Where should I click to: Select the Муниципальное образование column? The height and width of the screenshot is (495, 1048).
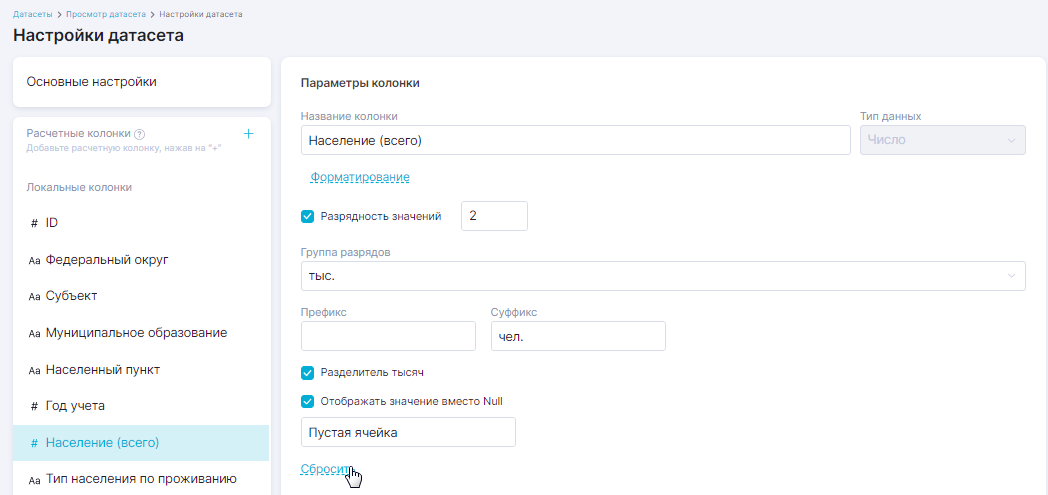(136, 333)
